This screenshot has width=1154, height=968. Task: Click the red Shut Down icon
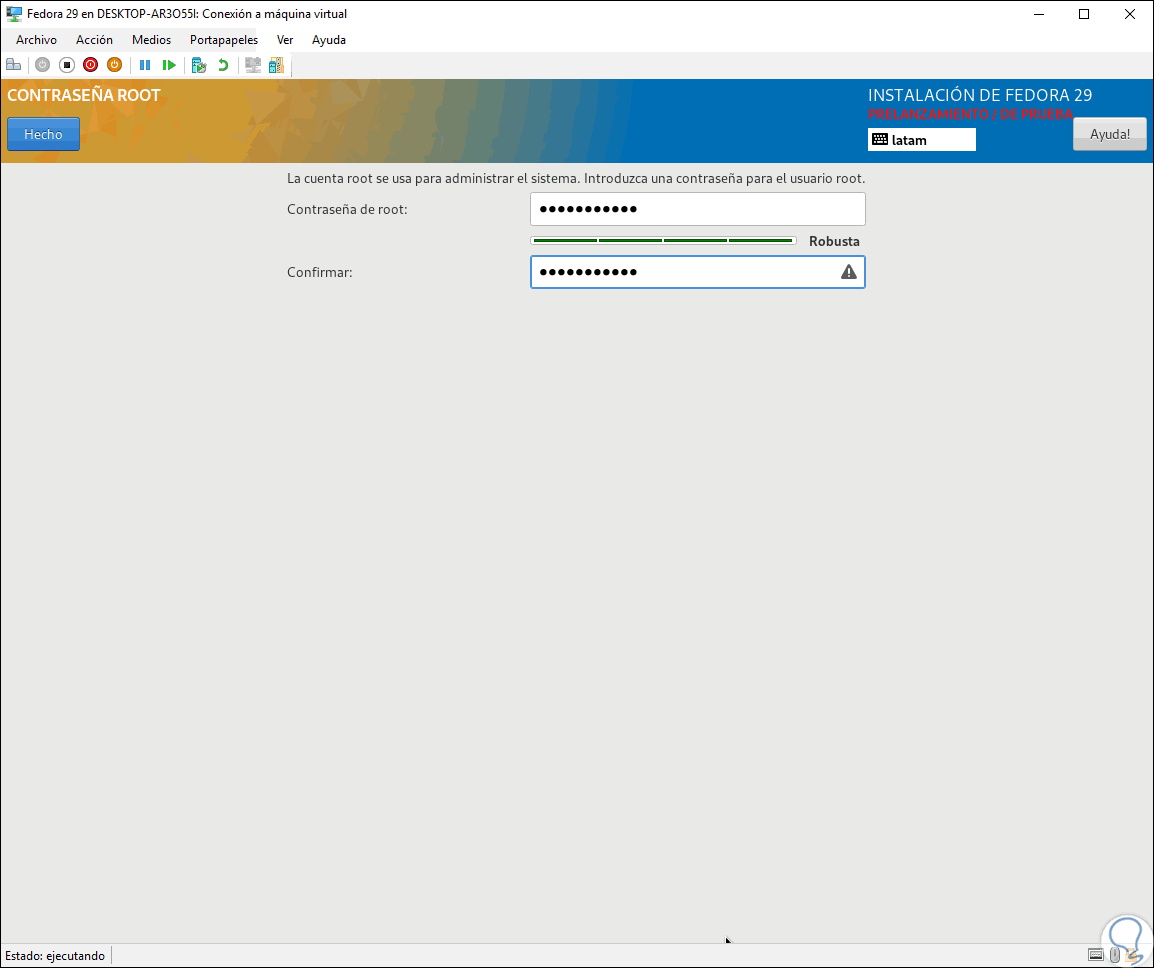coord(91,65)
